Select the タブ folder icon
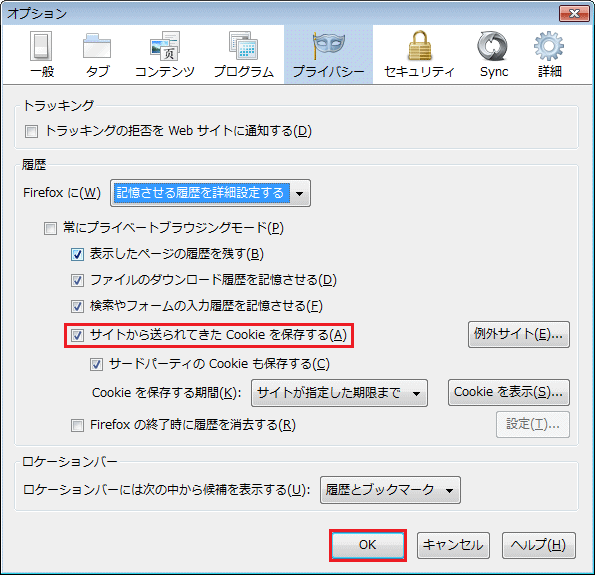595x575 pixels. 97,47
